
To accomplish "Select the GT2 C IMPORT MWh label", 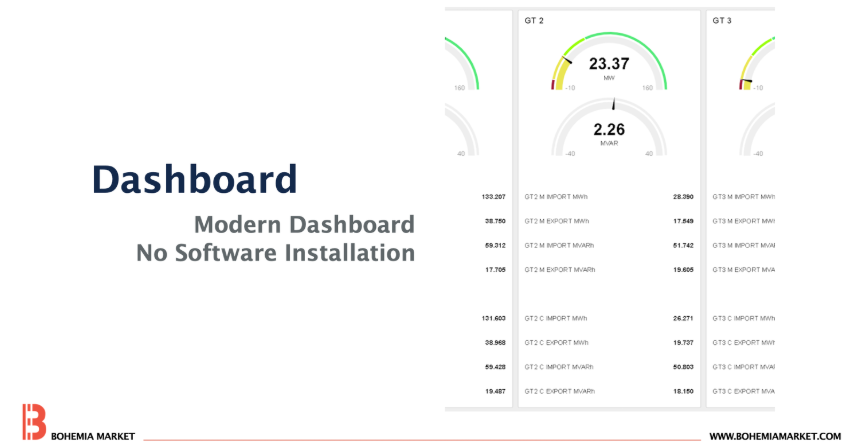I will 556,318.
